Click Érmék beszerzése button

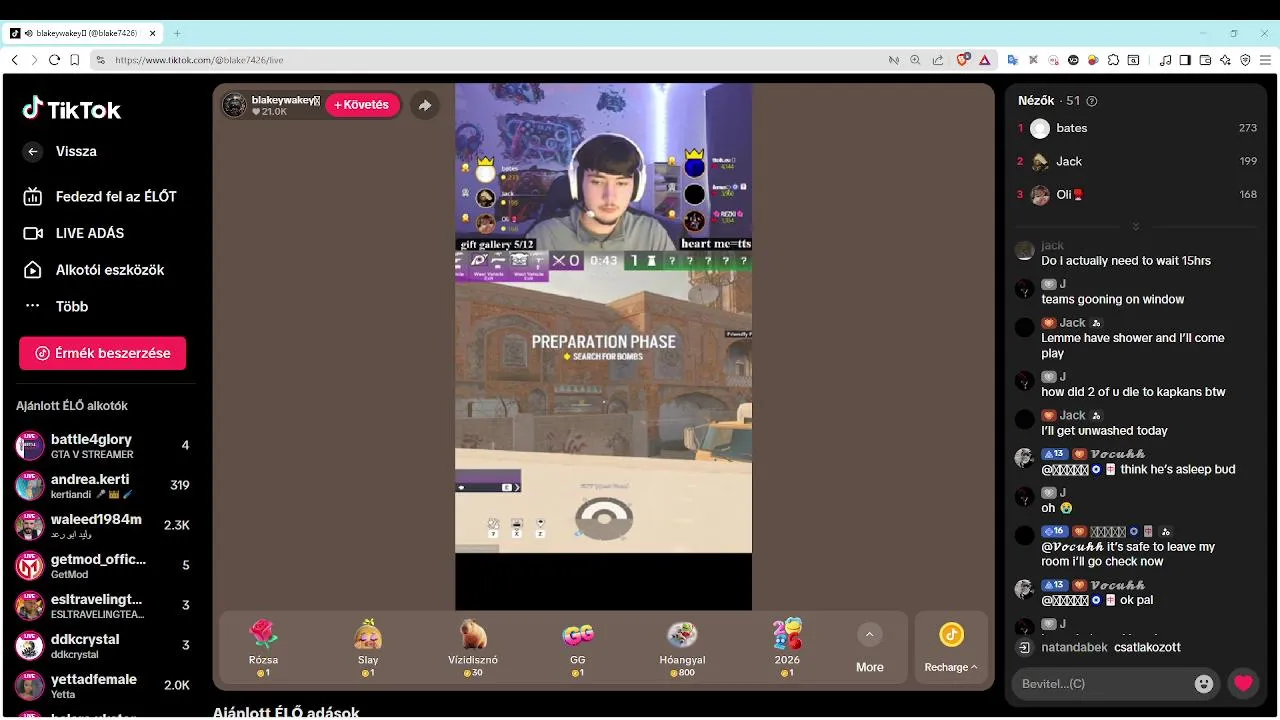point(102,353)
